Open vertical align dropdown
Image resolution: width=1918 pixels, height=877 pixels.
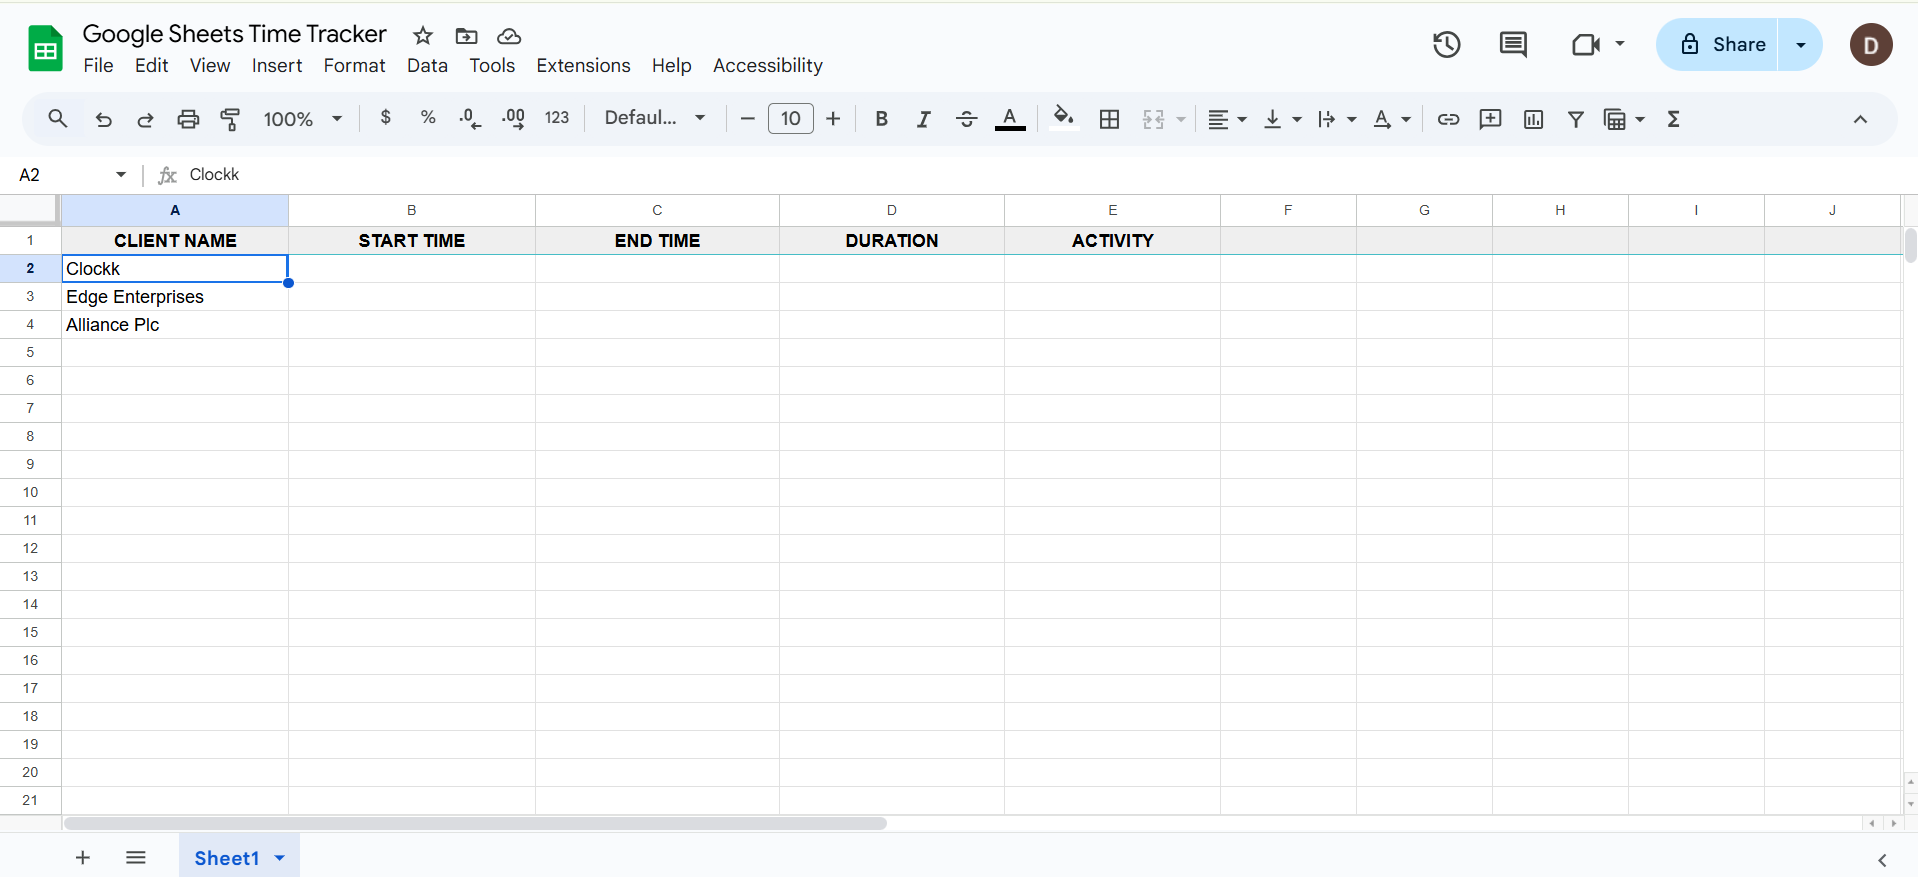tap(1282, 119)
